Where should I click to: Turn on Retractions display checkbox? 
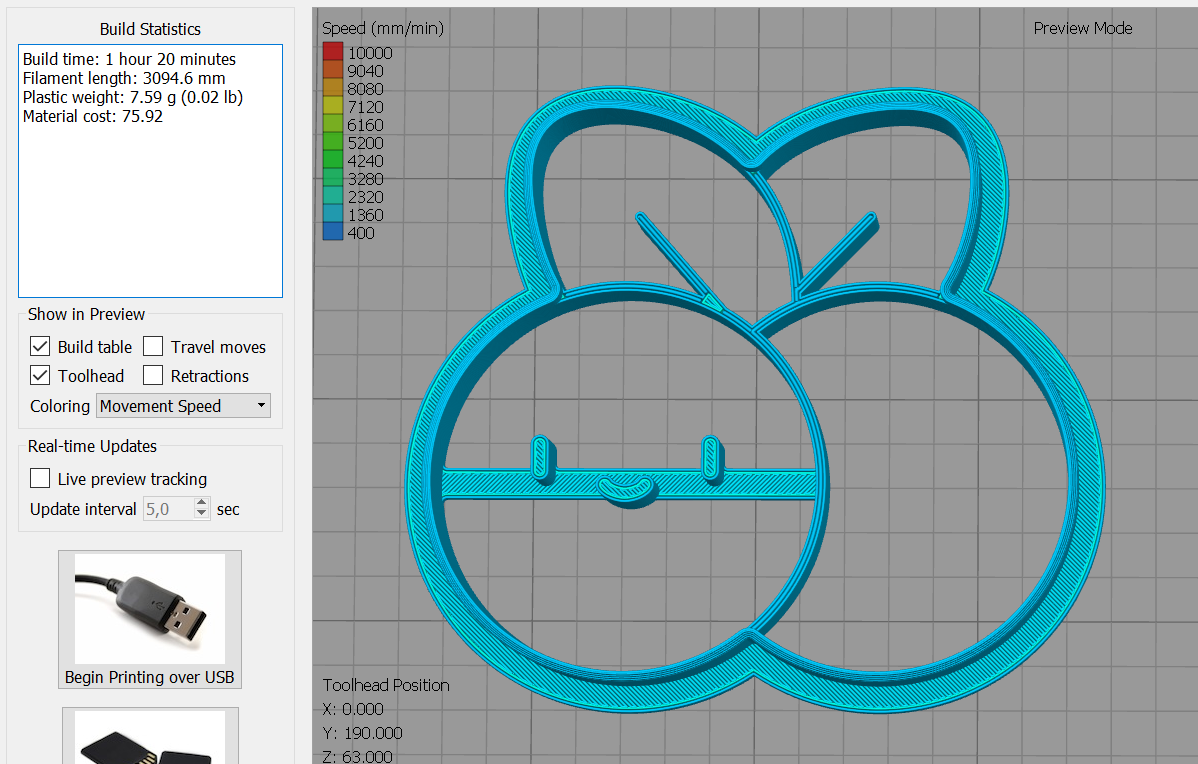[153, 376]
